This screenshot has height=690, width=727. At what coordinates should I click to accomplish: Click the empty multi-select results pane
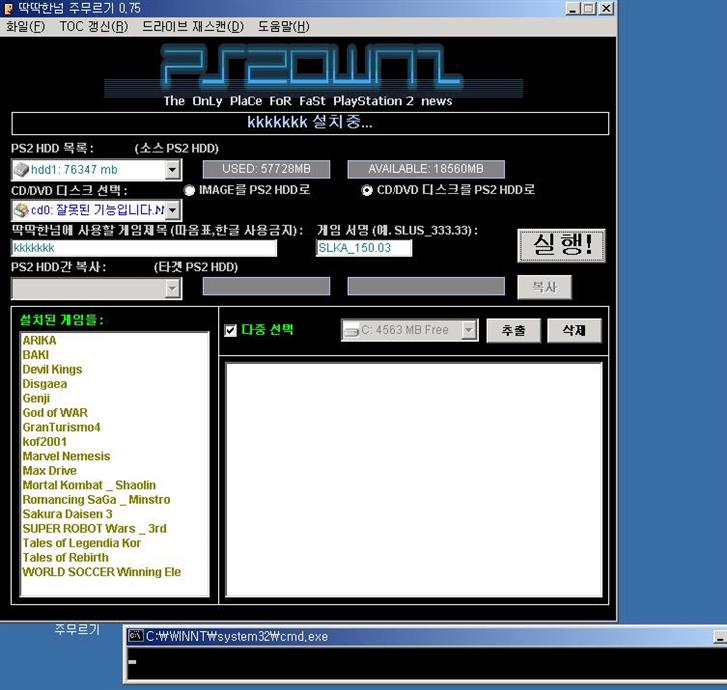[414, 480]
